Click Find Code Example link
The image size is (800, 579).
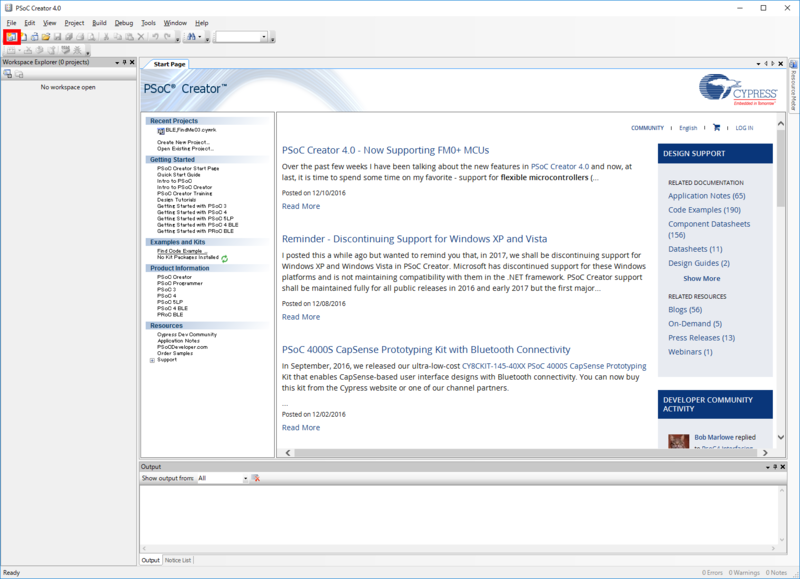182,251
